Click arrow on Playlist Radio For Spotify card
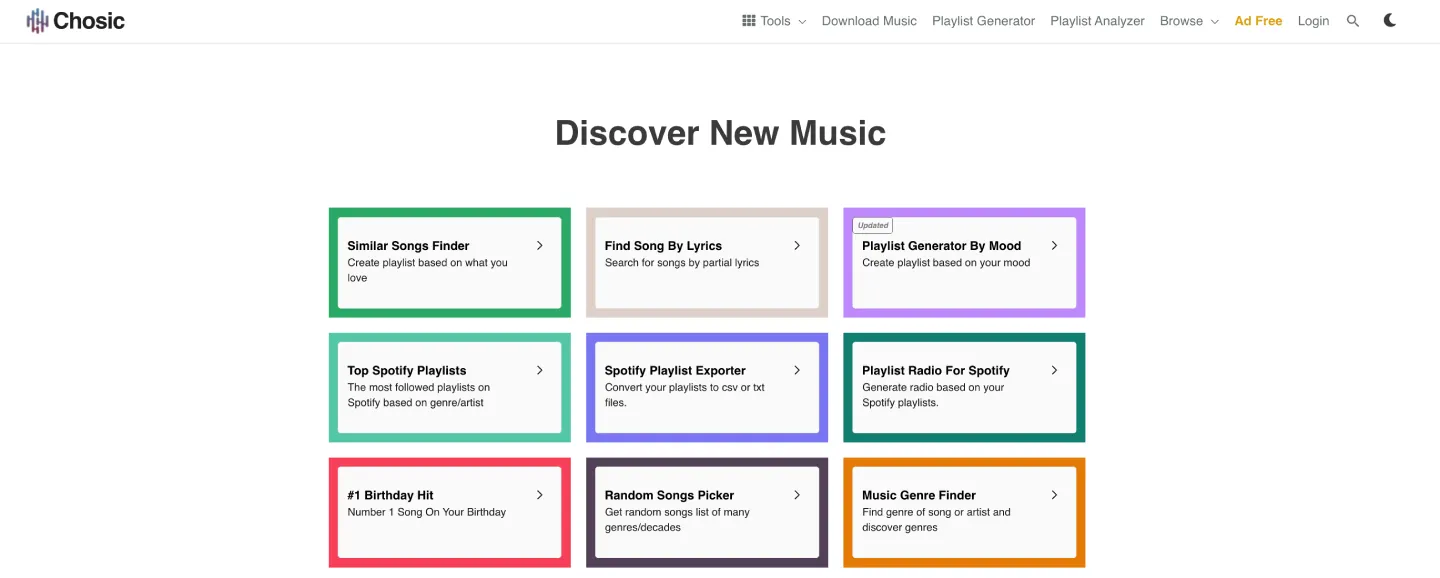The width and height of the screenshot is (1440, 578). [x=1054, y=370]
